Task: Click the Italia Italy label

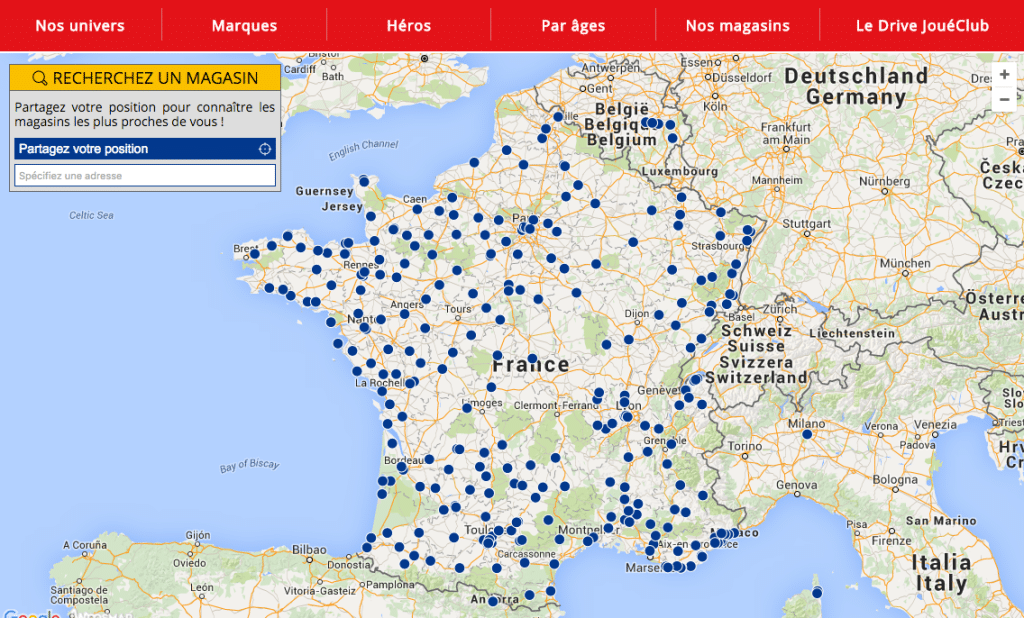Action: click(940, 573)
